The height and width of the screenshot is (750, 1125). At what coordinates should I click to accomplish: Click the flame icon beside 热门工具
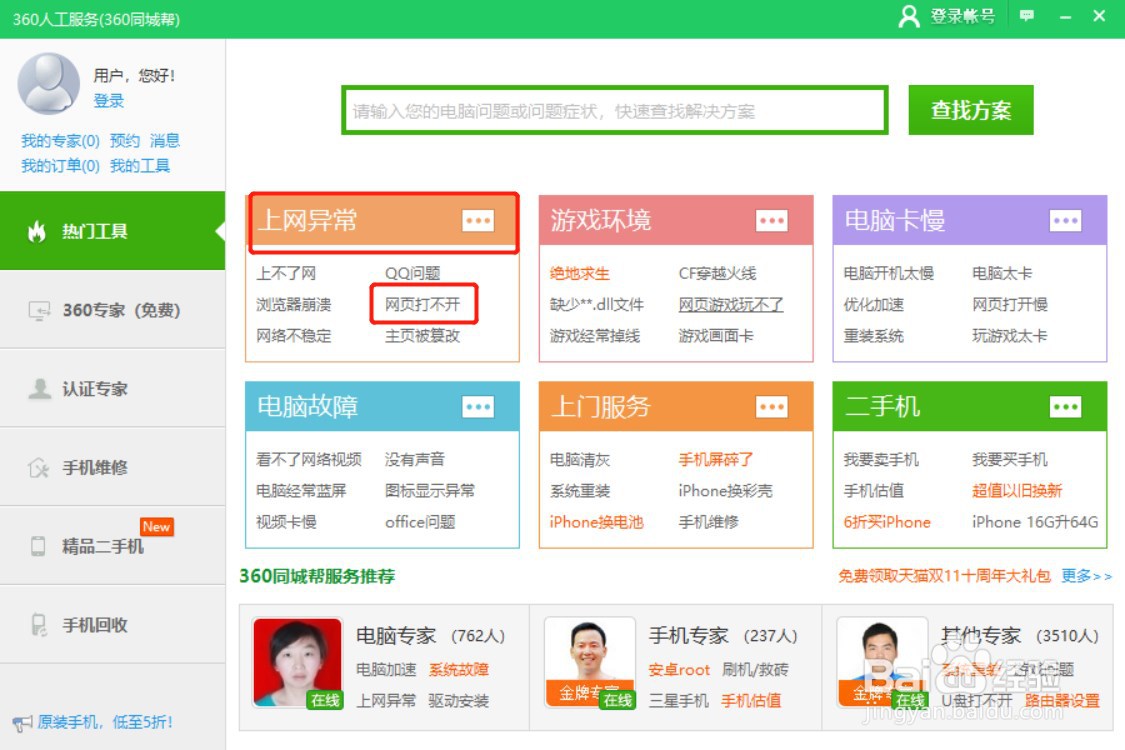coord(37,231)
